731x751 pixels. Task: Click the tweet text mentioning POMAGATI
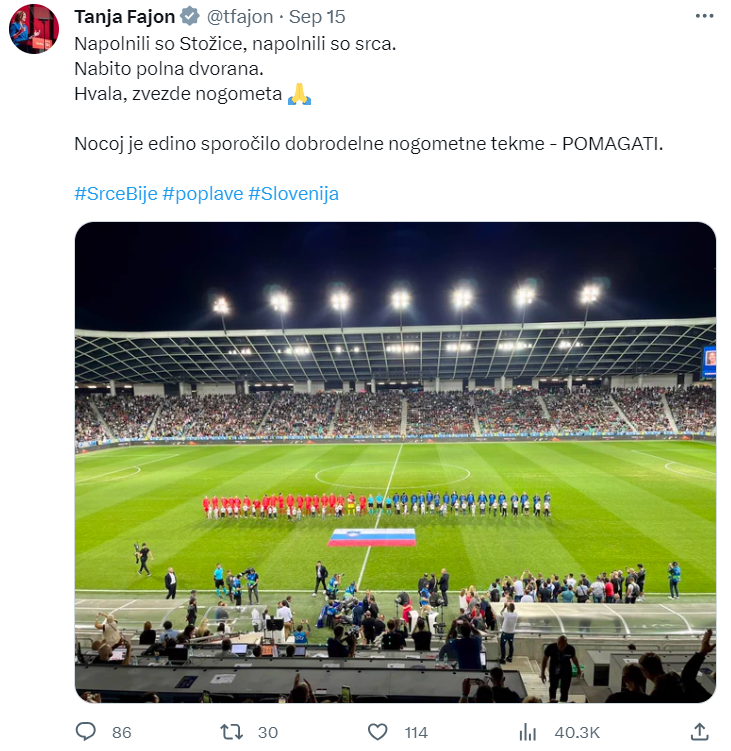368,144
